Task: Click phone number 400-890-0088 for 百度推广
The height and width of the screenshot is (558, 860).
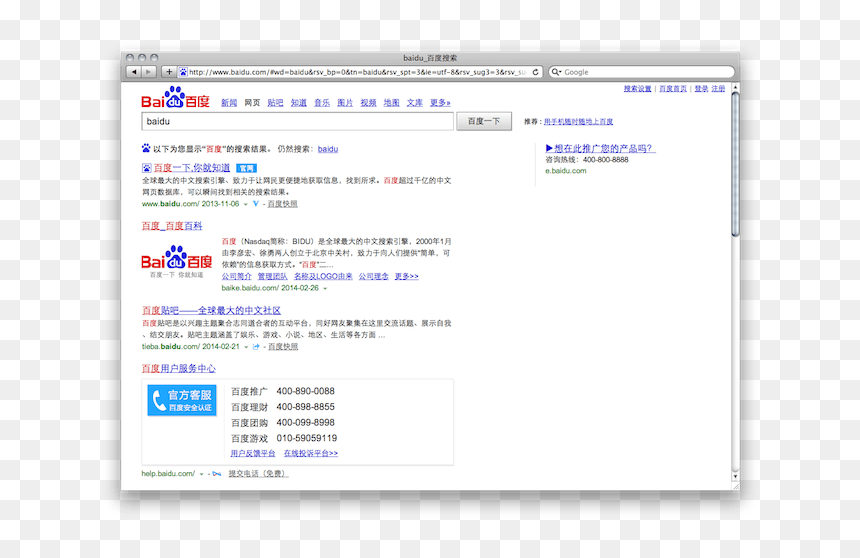Action: 305,391
